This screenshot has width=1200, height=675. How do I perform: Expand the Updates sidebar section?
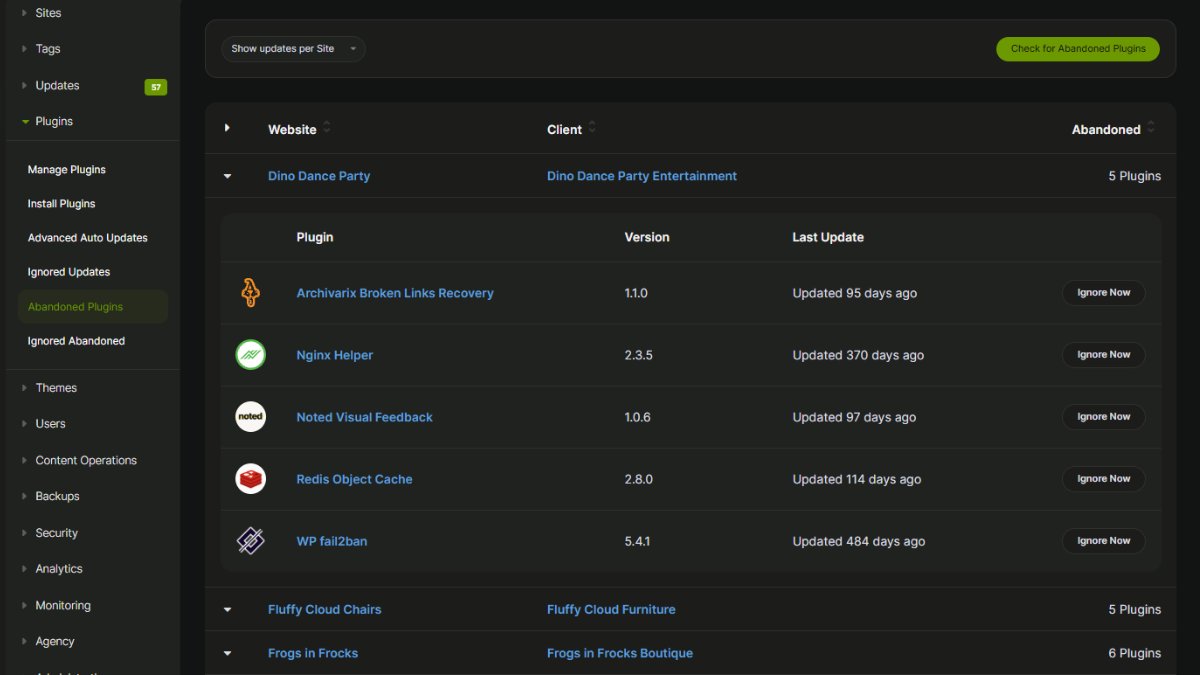(25, 86)
